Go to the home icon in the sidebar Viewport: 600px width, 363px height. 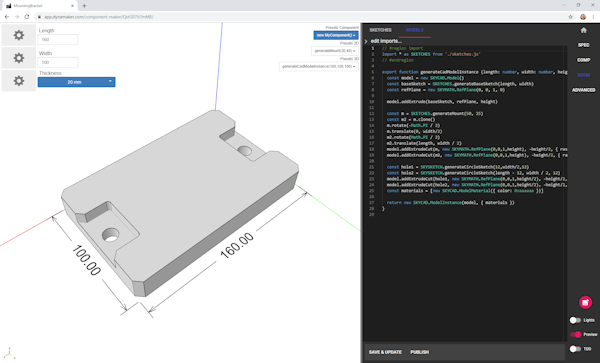pyautogui.click(x=584, y=30)
